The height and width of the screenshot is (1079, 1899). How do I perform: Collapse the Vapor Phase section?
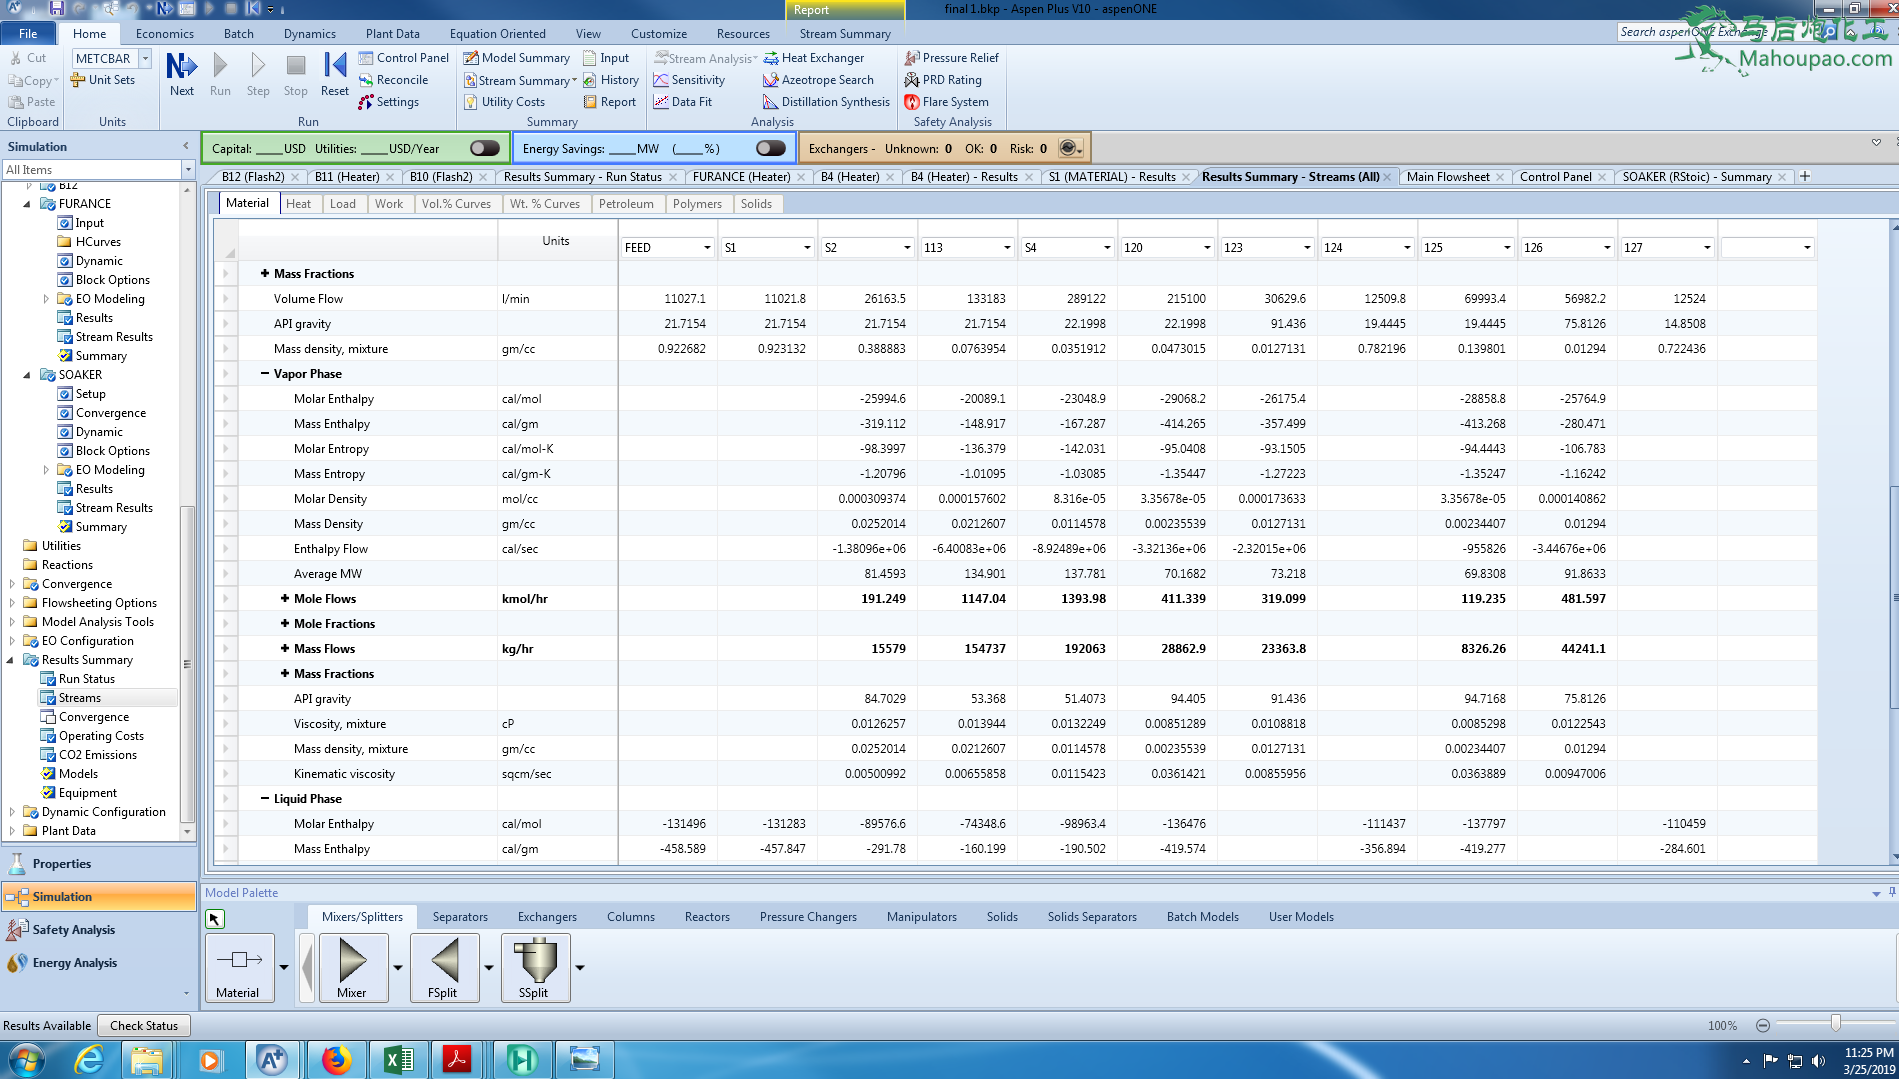(x=265, y=374)
